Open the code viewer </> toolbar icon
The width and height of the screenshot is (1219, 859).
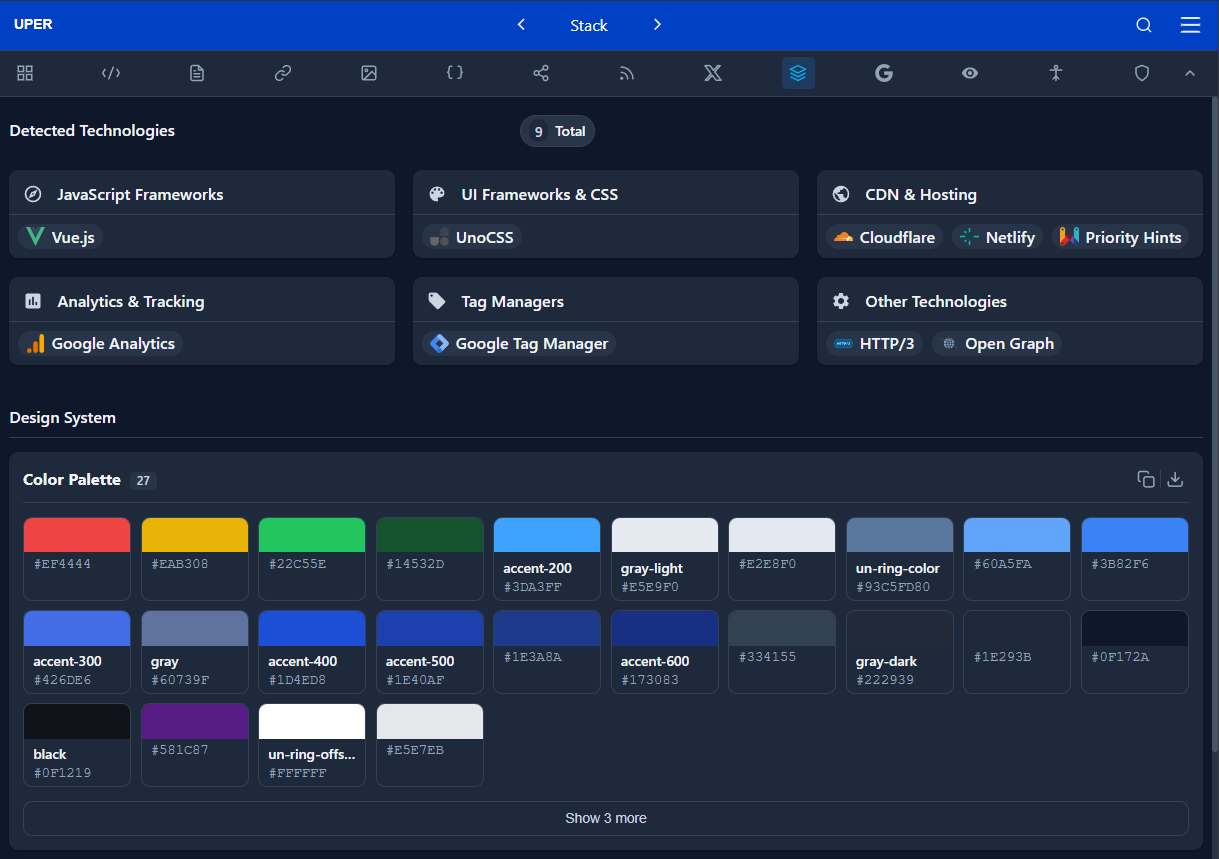coord(110,73)
